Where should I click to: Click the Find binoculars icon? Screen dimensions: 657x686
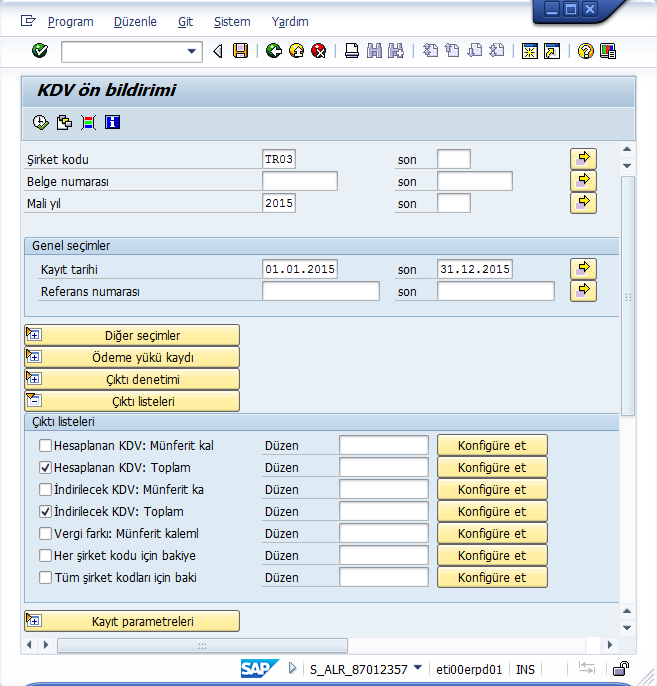coord(374,51)
